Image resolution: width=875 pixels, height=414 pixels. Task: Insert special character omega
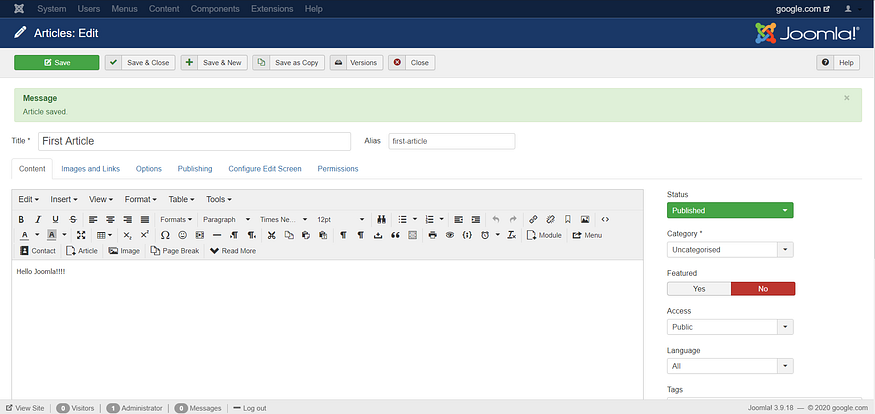coord(165,235)
